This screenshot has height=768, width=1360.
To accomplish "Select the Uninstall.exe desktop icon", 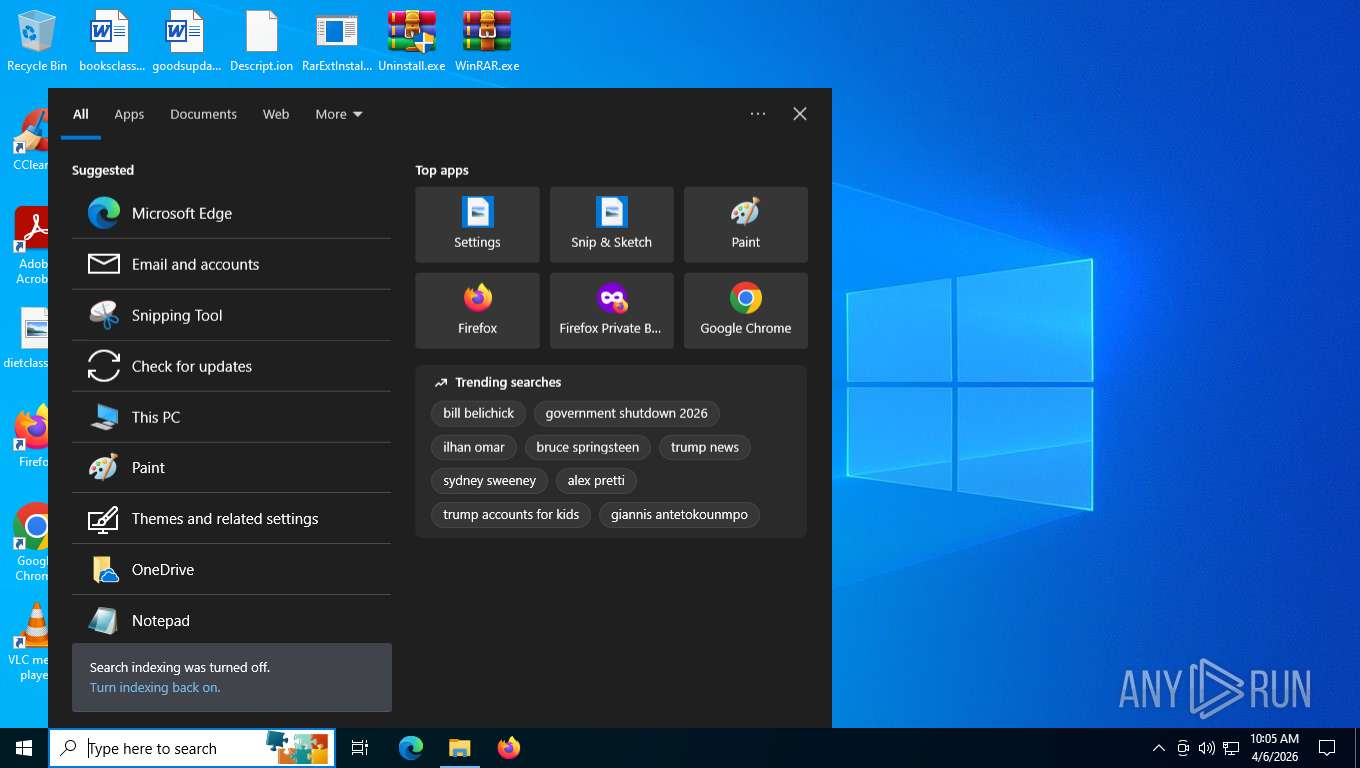I will point(411,41).
